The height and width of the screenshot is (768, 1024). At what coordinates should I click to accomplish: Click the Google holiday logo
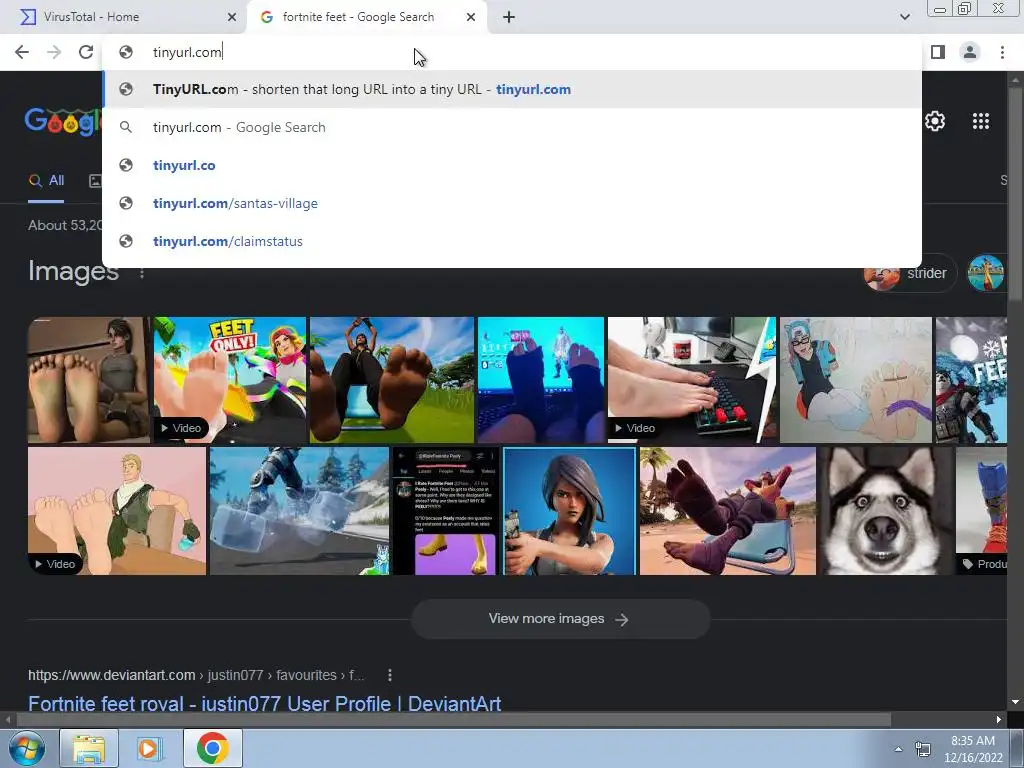(x=63, y=121)
